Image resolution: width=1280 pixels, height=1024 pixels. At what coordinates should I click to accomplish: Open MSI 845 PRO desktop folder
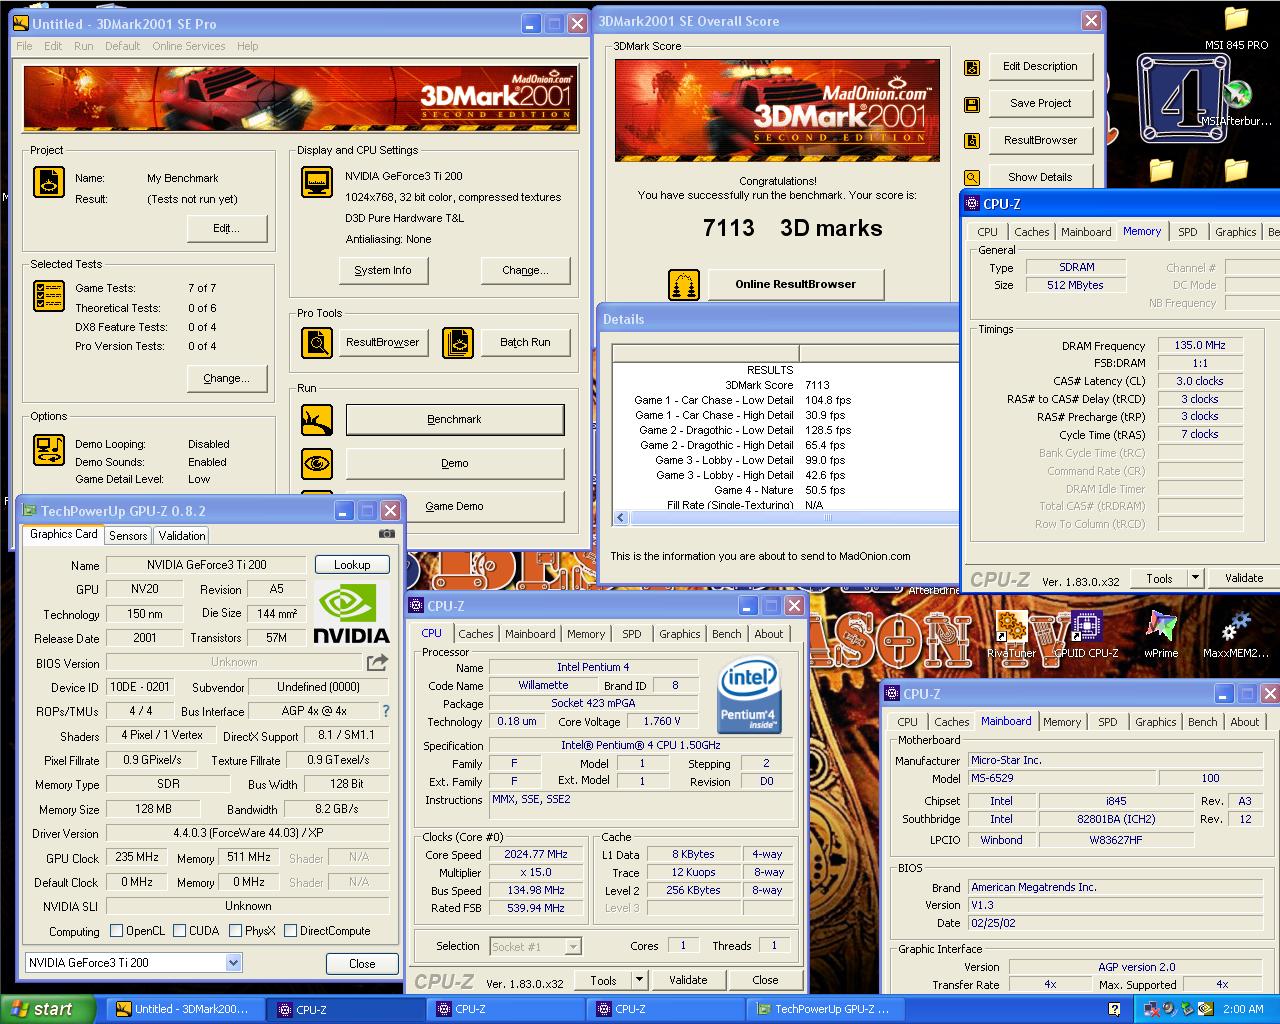[1237, 28]
